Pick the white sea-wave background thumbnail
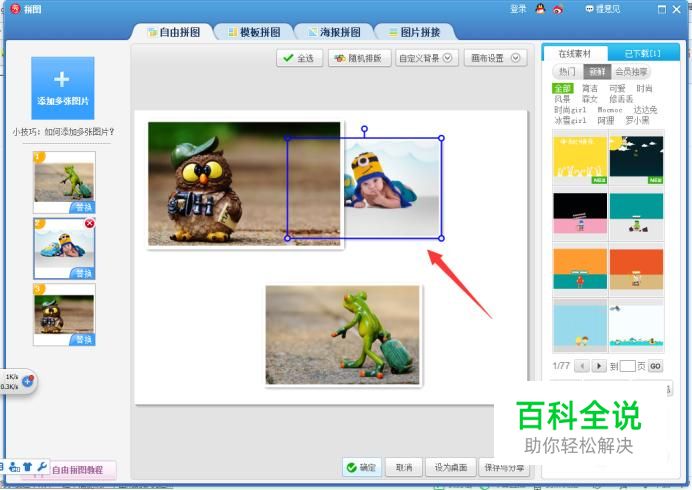The image size is (692, 490). 636,325
